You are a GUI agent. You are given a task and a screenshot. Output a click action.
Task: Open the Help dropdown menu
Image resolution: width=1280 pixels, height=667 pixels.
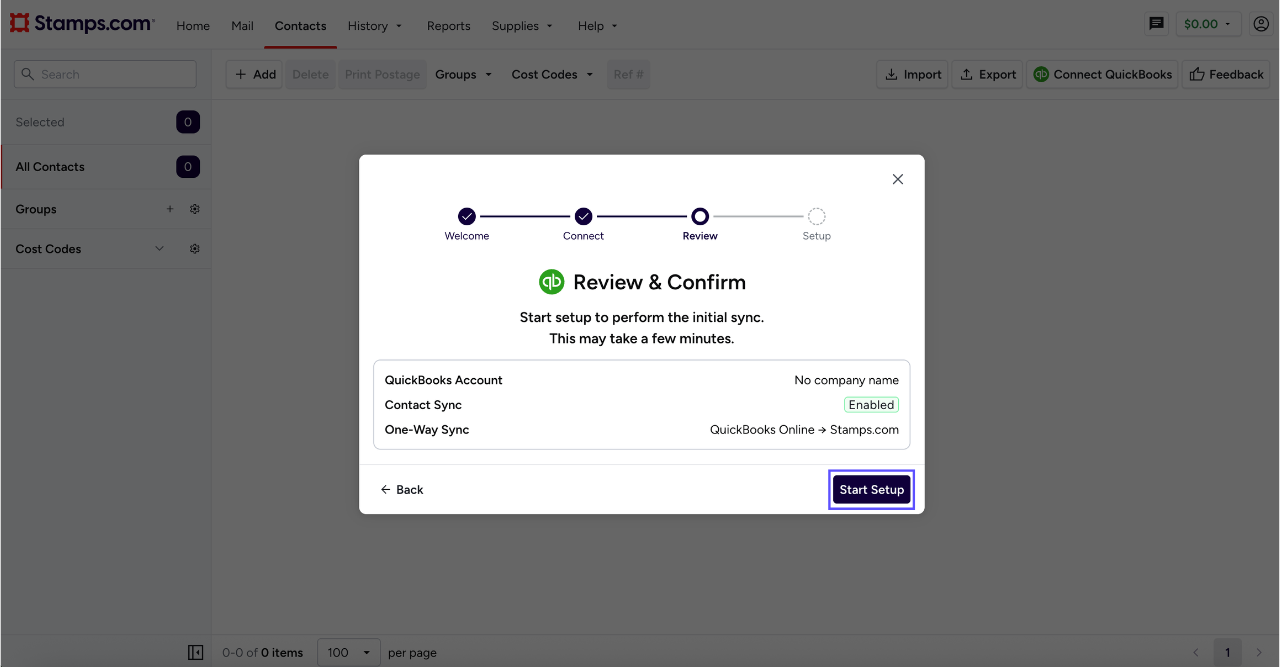tap(598, 26)
